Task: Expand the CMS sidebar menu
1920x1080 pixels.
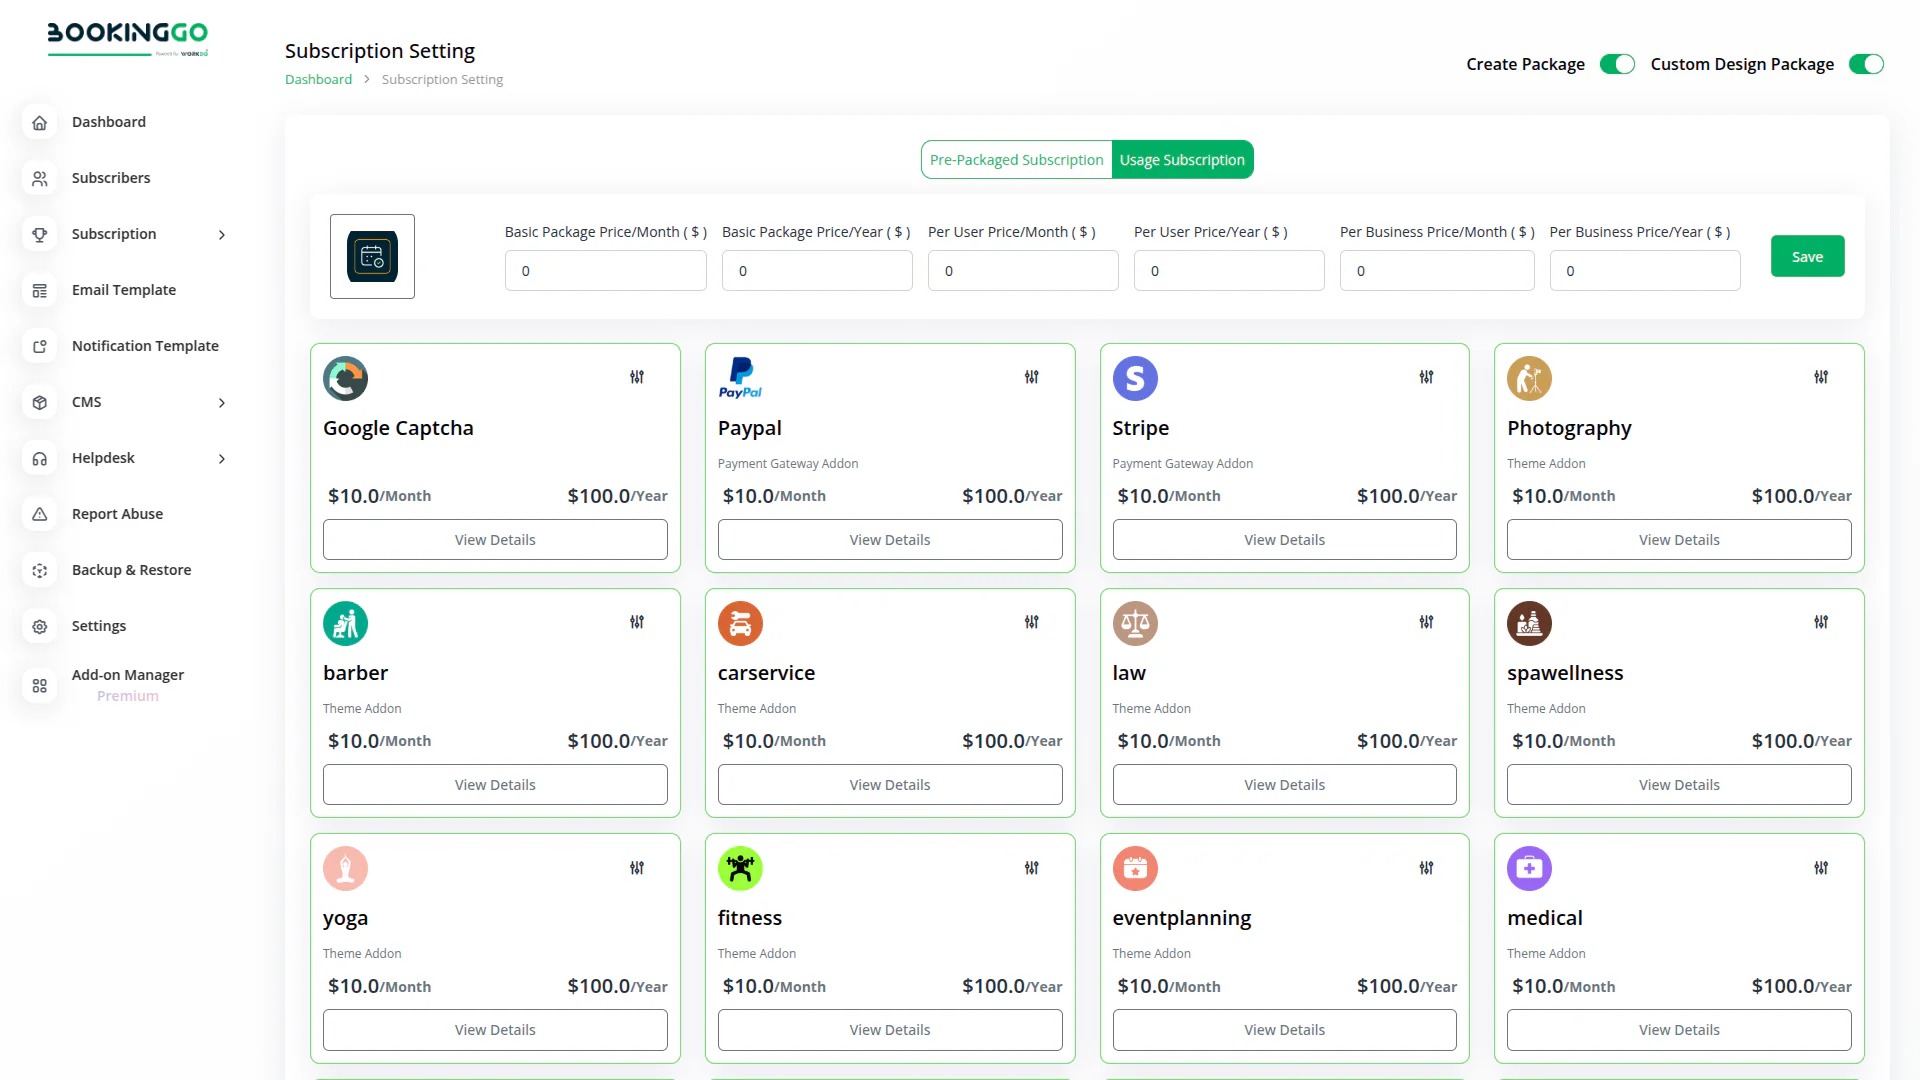Action: click(x=222, y=402)
